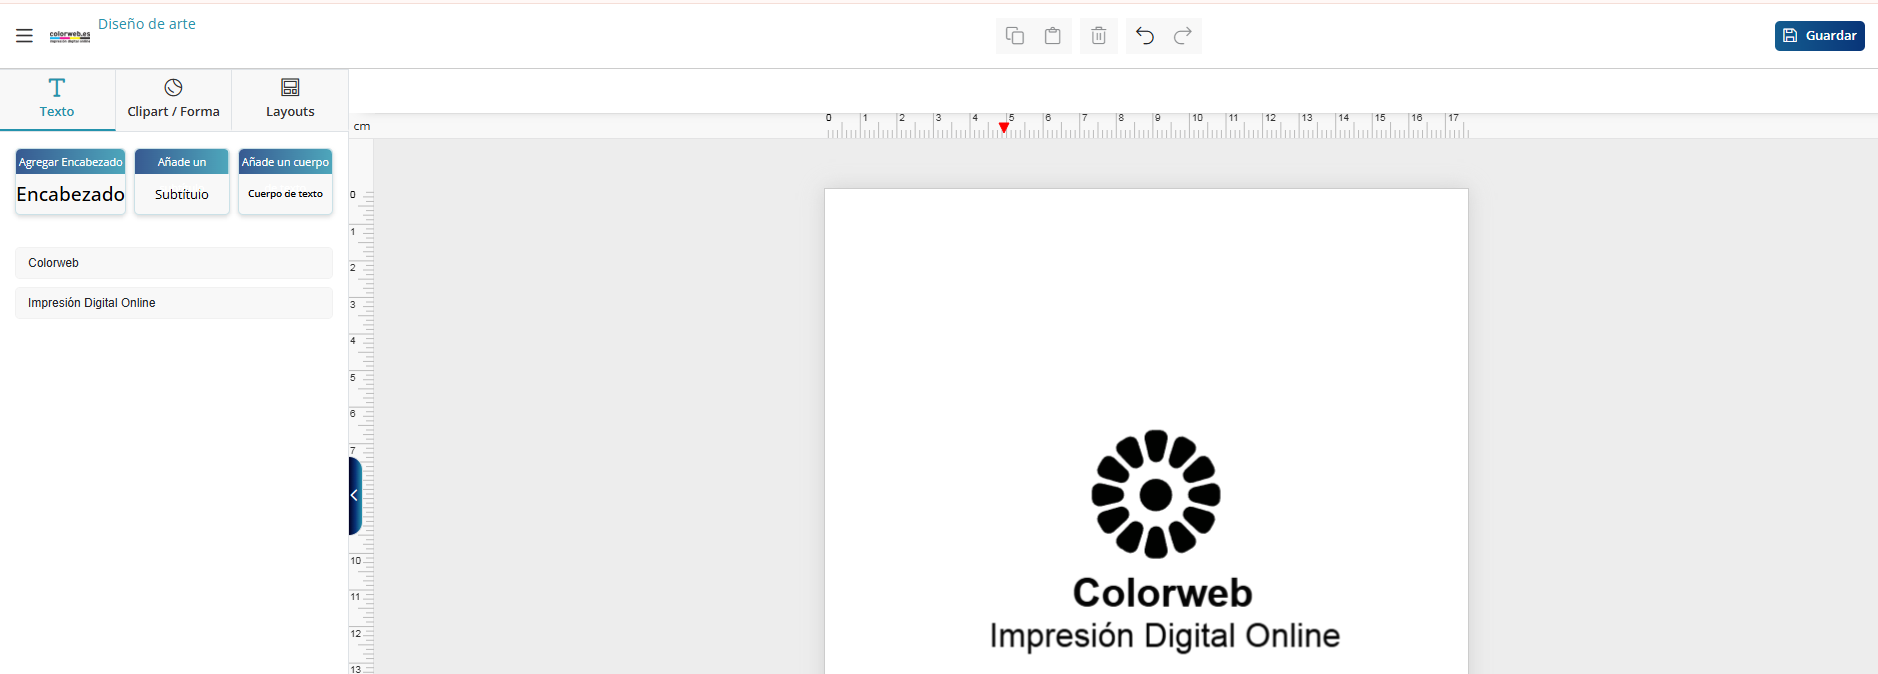Select the Colorweb title on canvas
1878x674 pixels.
click(x=1162, y=593)
